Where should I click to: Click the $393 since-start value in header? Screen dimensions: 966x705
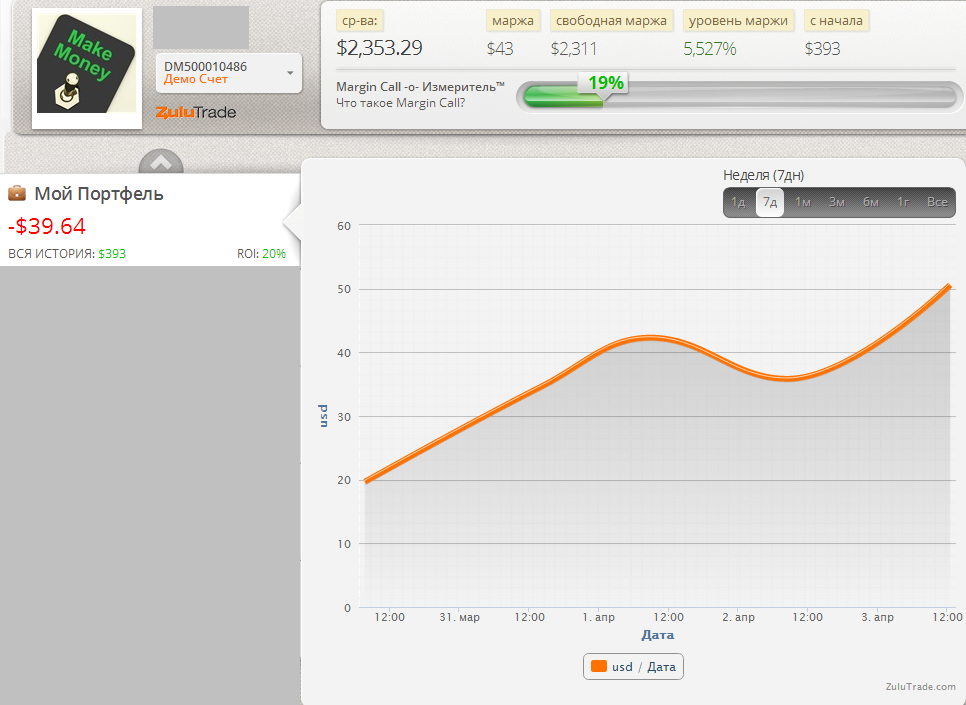tap(822, 49)
